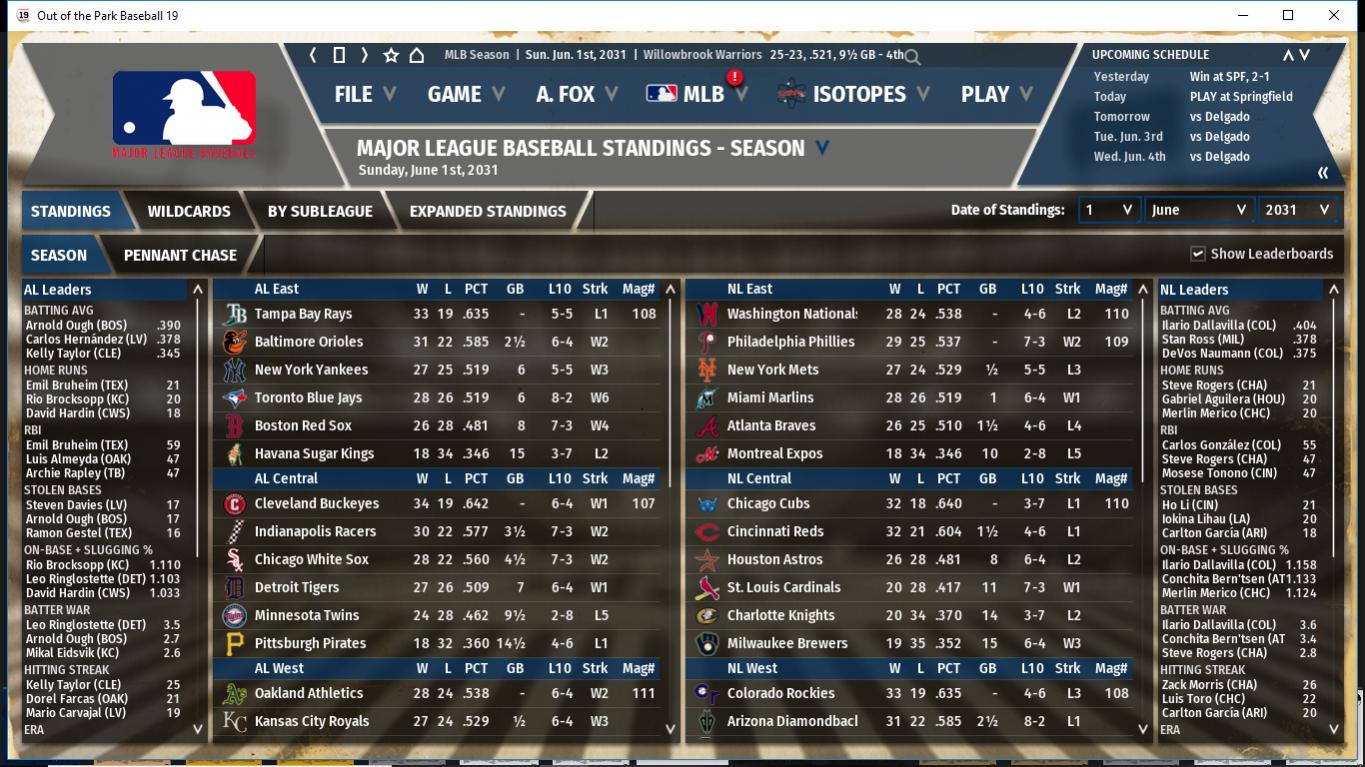Select the SEASON sub-tab
This screenshot has height=767, width=1365.
(x=59, y=255)
